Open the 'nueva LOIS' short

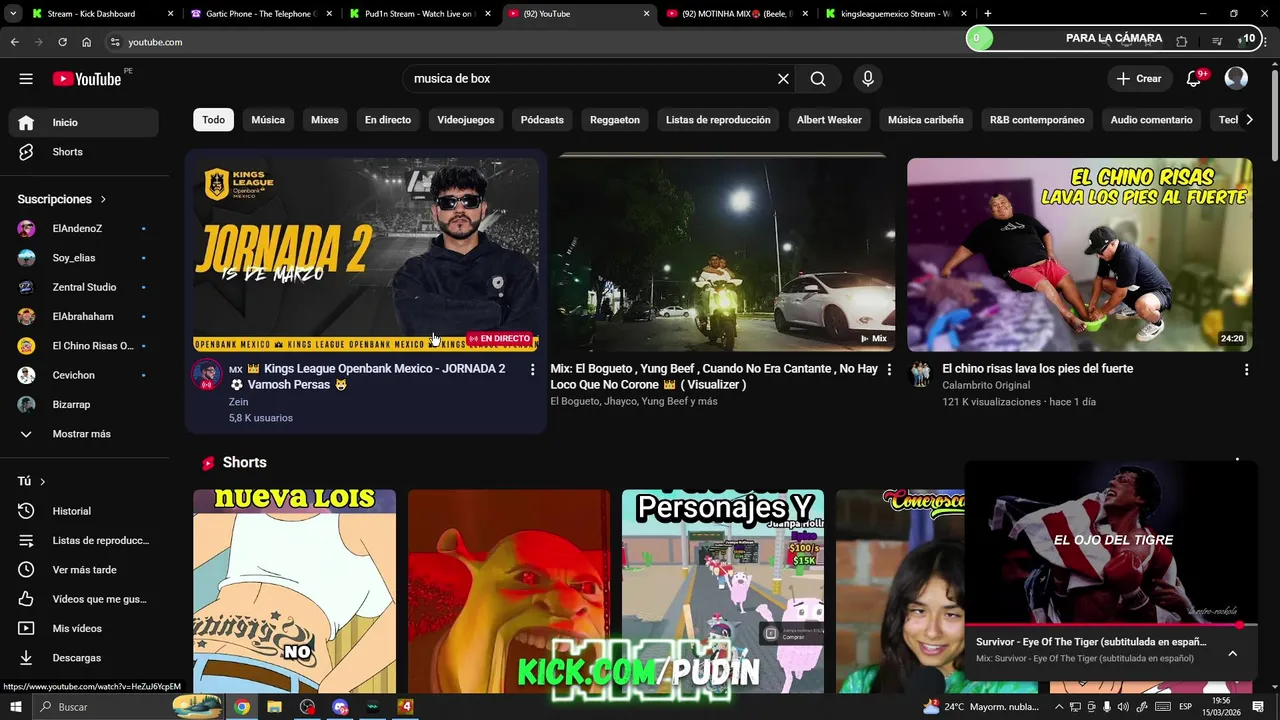click(x=294, y=591)
